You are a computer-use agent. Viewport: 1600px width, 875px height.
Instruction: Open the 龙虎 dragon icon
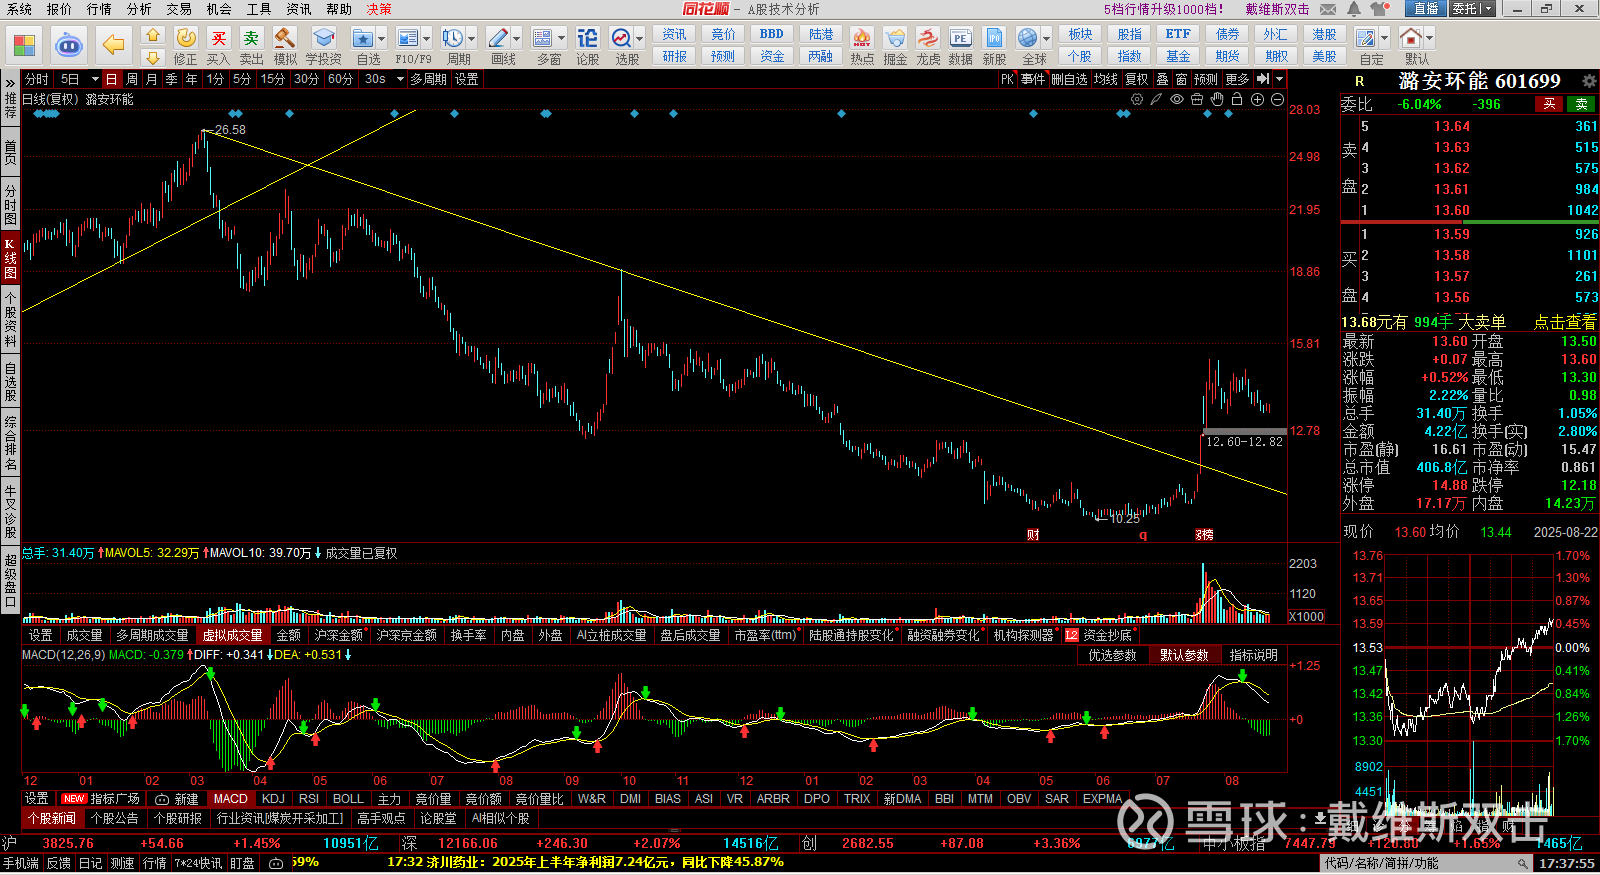[928, 38]
